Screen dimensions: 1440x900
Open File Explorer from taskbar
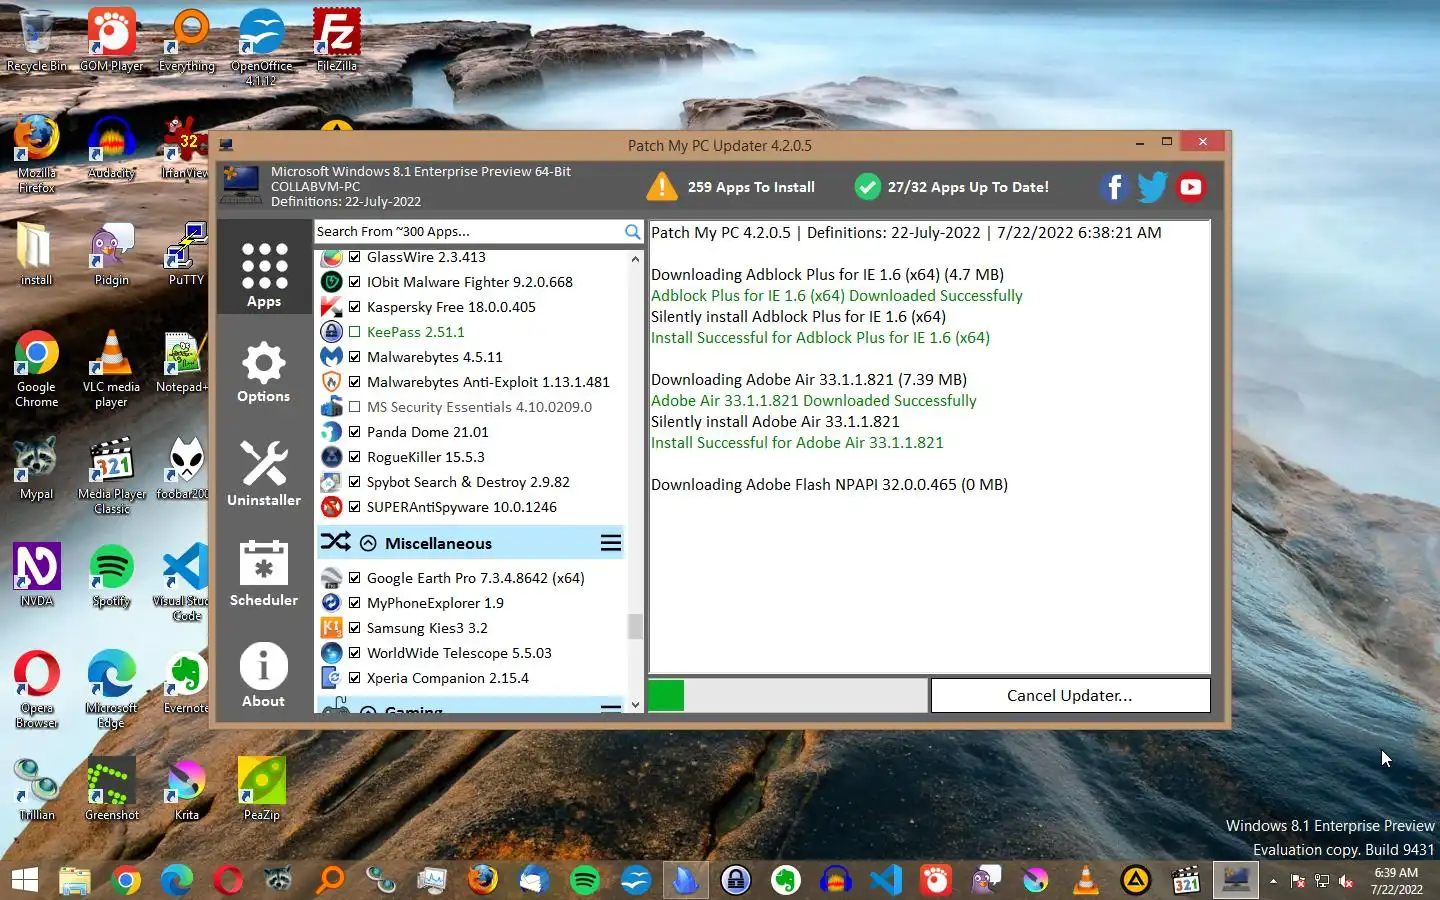pos(75,880)
